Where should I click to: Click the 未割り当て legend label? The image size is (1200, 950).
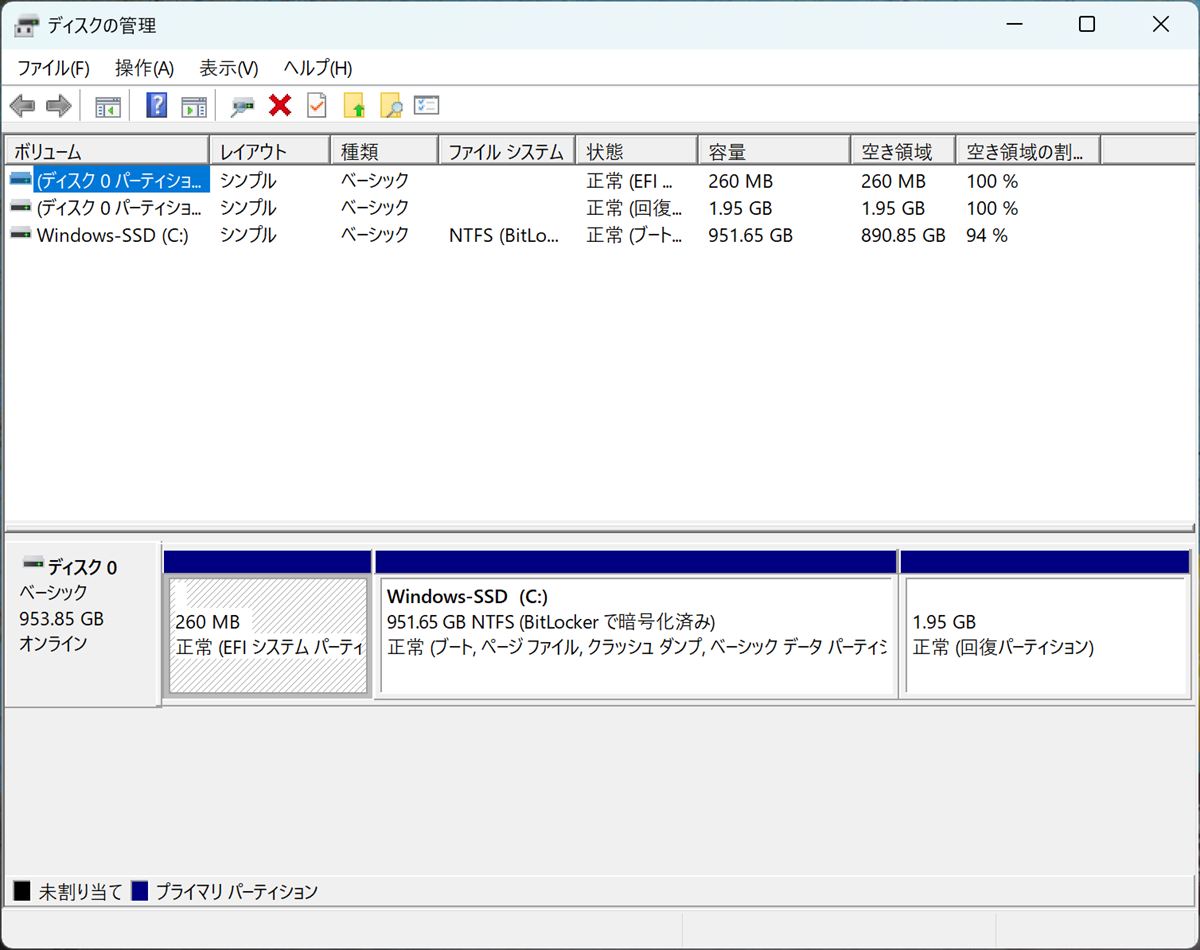(80, 891)
